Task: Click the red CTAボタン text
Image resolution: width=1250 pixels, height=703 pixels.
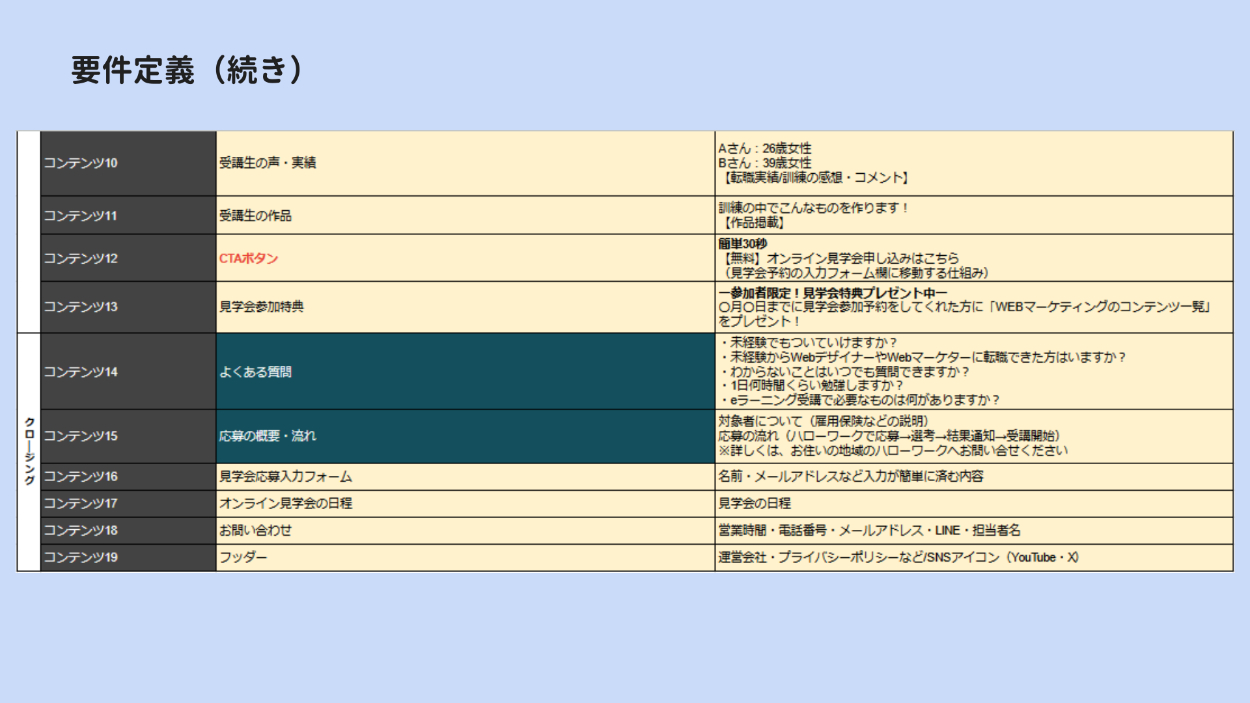Action: tap(248, 259)
